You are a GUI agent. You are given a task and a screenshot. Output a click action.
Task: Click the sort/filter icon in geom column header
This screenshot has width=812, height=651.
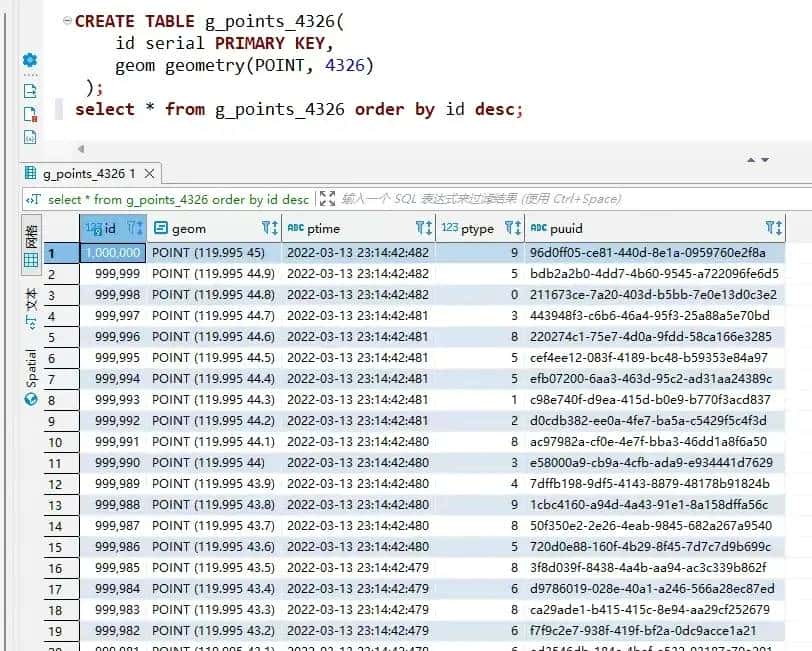coord(269,228)
